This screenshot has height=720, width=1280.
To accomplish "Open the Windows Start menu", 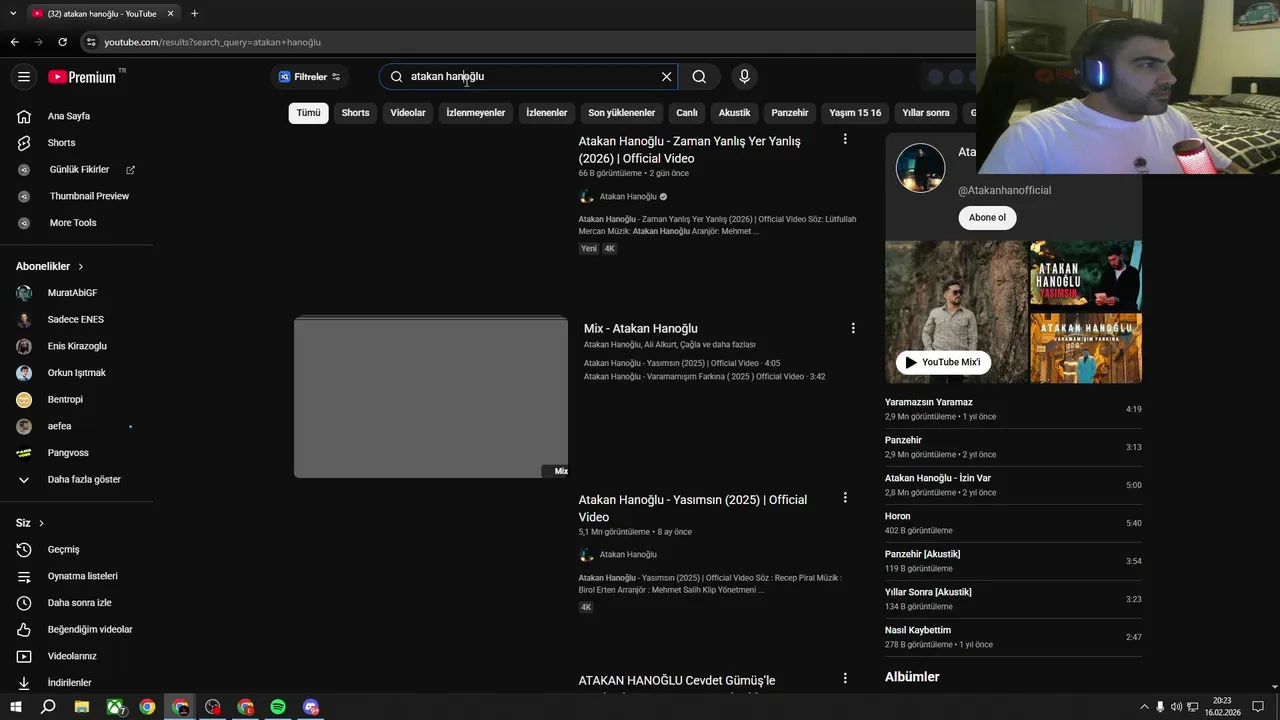I will click(15, 707).
